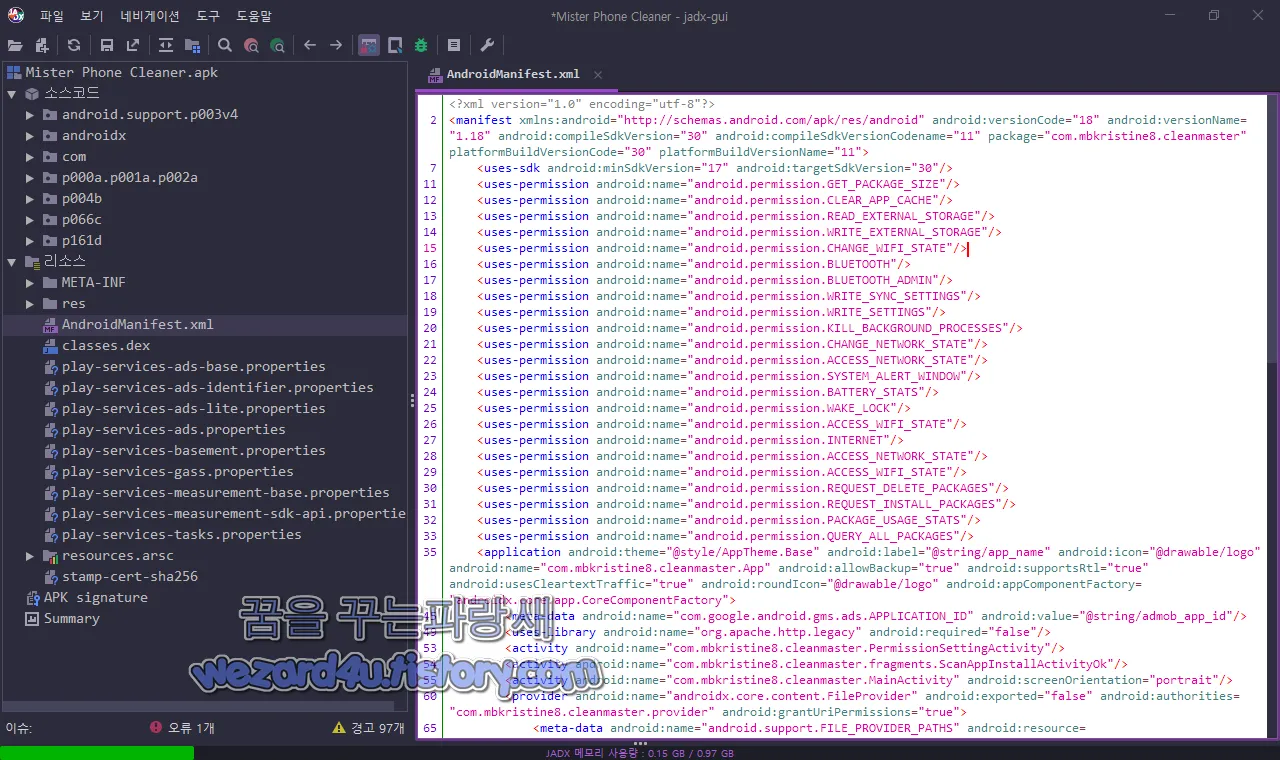Viewport: 1280px width, 760px height.
Task: Click the Sync with editor icon
Action: (166, 45)
